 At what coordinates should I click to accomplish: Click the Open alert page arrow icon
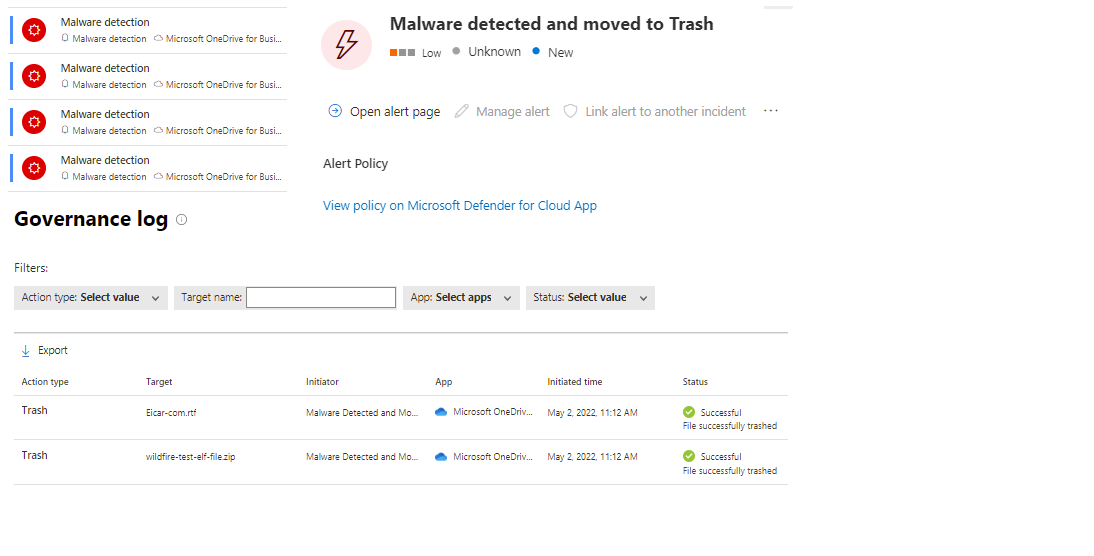coord(335,111)
